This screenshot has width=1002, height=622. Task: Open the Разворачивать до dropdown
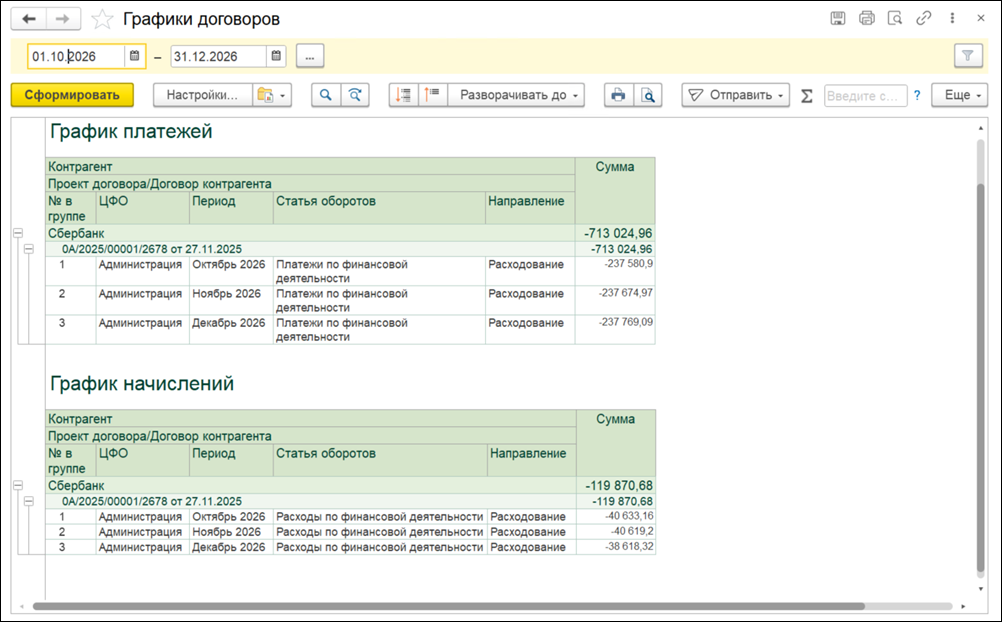516,95
